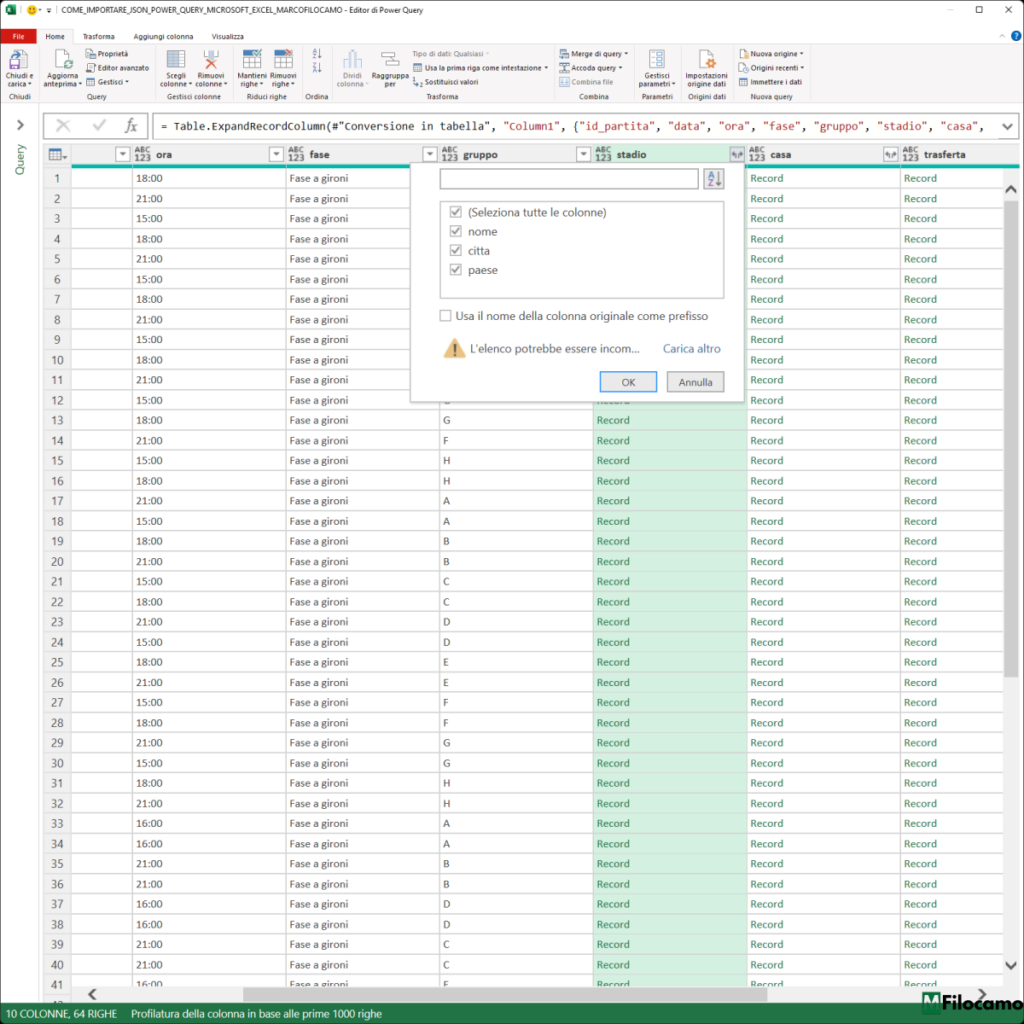
Task: Open the fase column filter dropdown
Action: [x=430, y=155]
